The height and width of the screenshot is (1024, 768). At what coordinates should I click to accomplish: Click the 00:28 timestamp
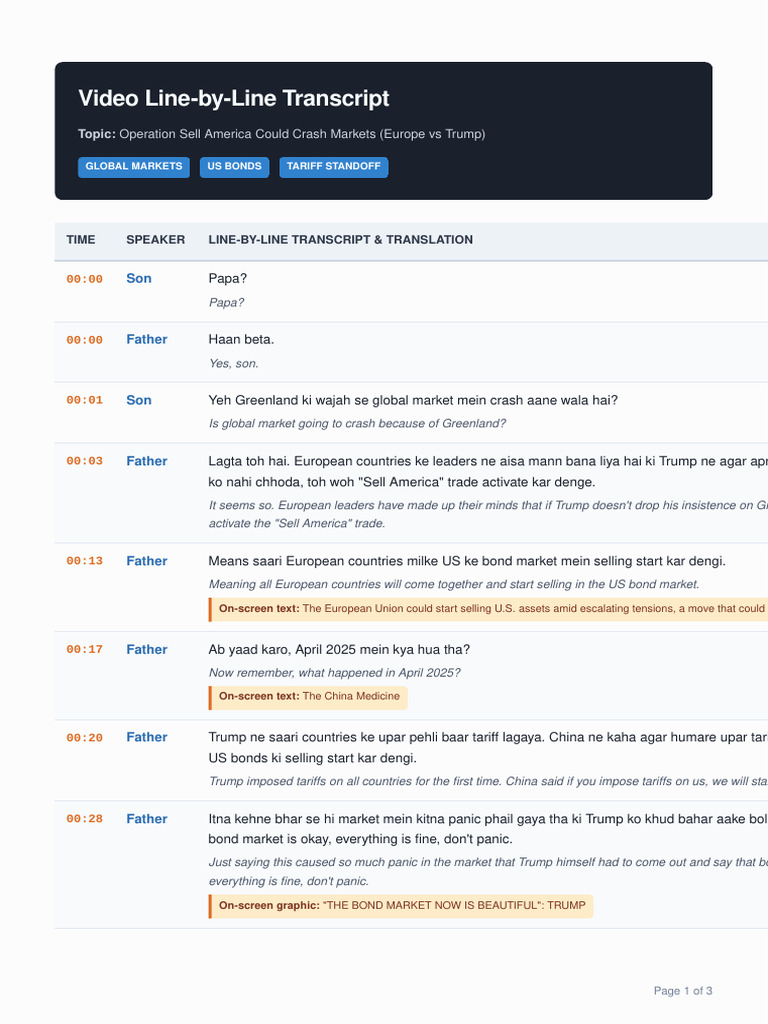pyautogui.click(x=85, y=818)
